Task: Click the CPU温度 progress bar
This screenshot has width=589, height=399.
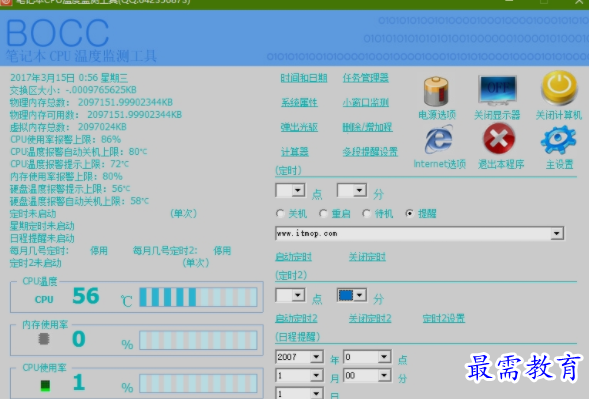Action: pos(198,297)
